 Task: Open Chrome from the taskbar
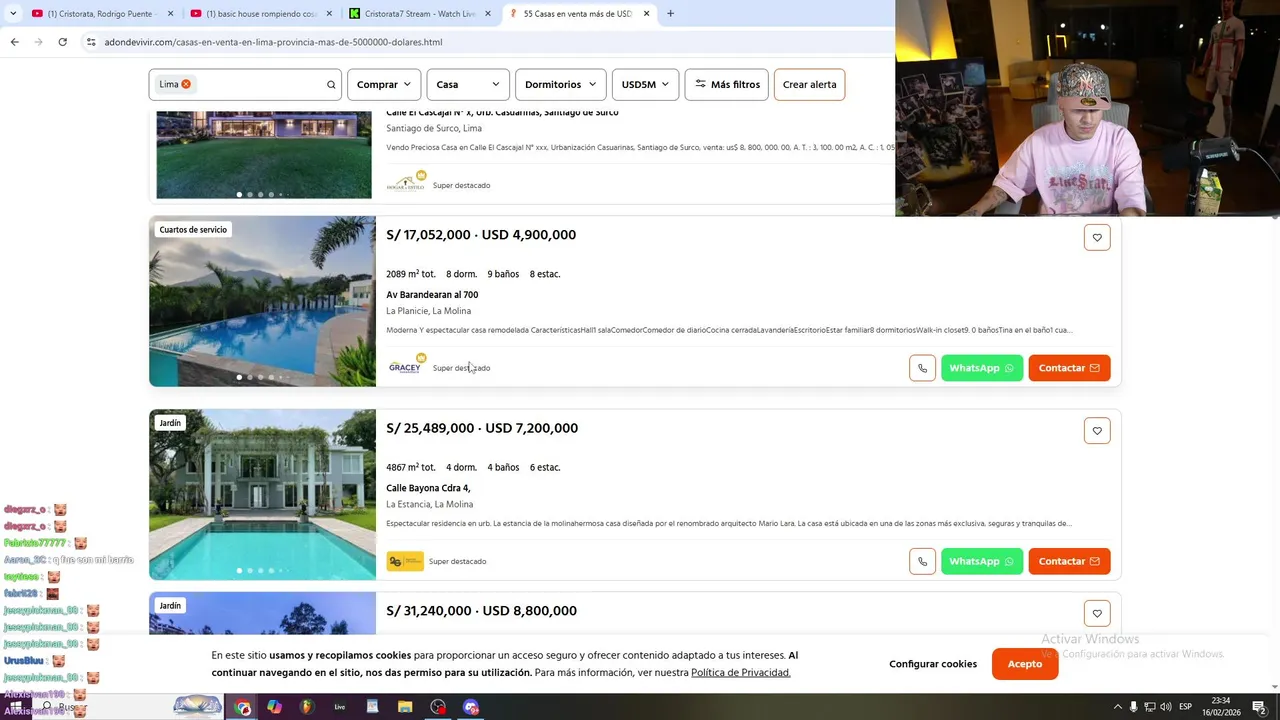click(243, 707)
